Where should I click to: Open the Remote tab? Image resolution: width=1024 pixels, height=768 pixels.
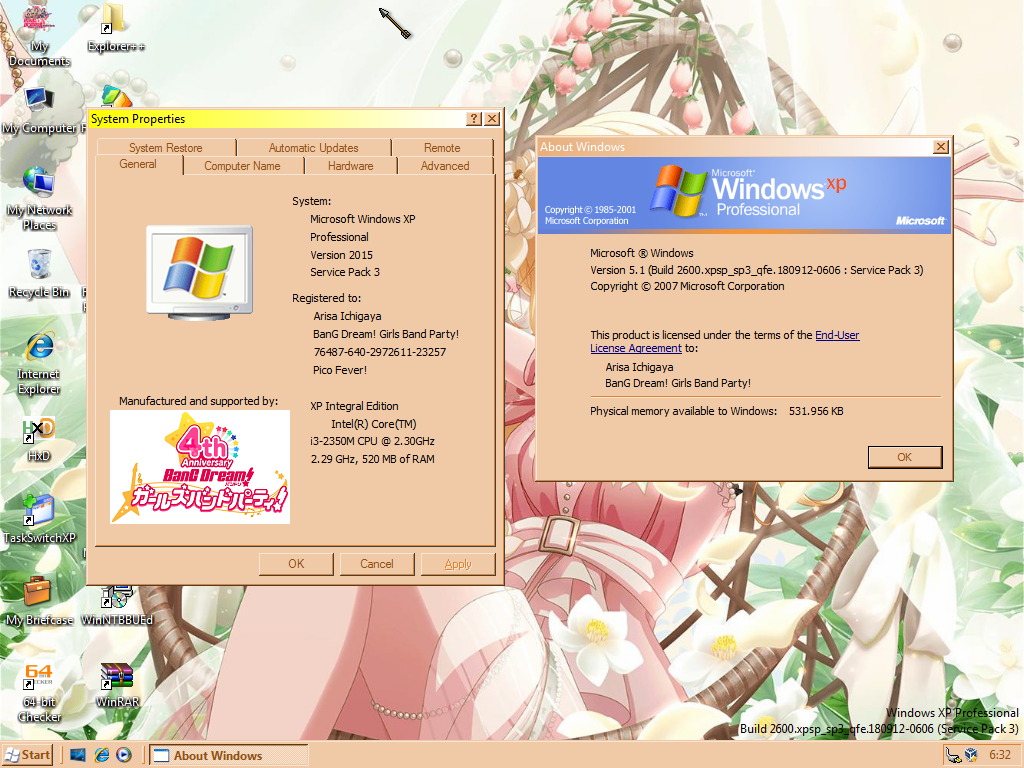pyautogui.click(x=442, y=148)
